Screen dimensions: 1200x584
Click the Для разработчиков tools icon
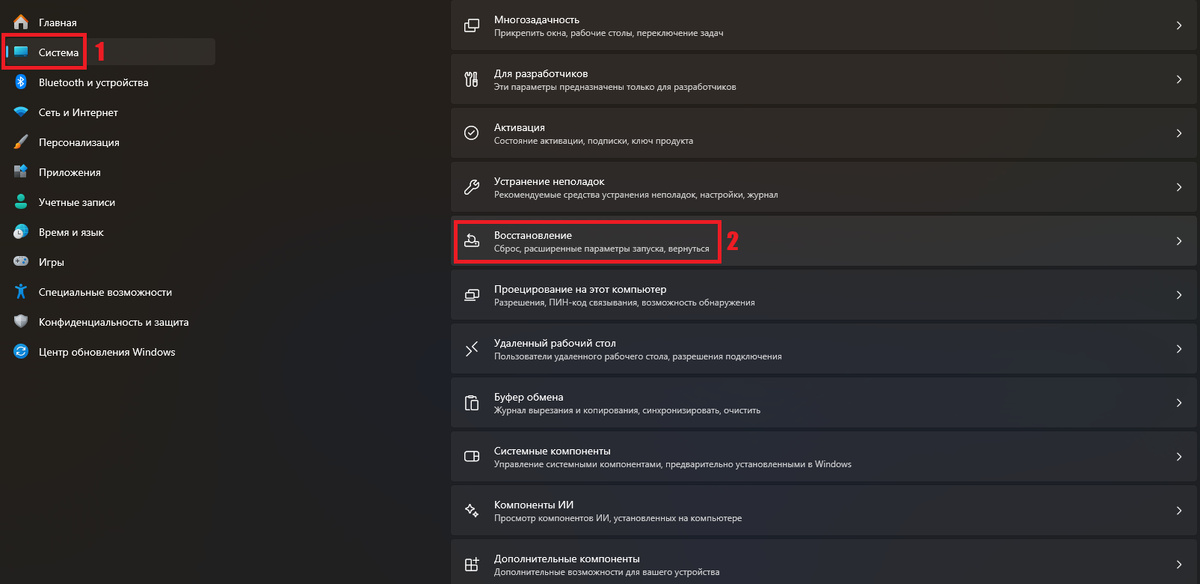pyautogui.click(x=471, y=76)
